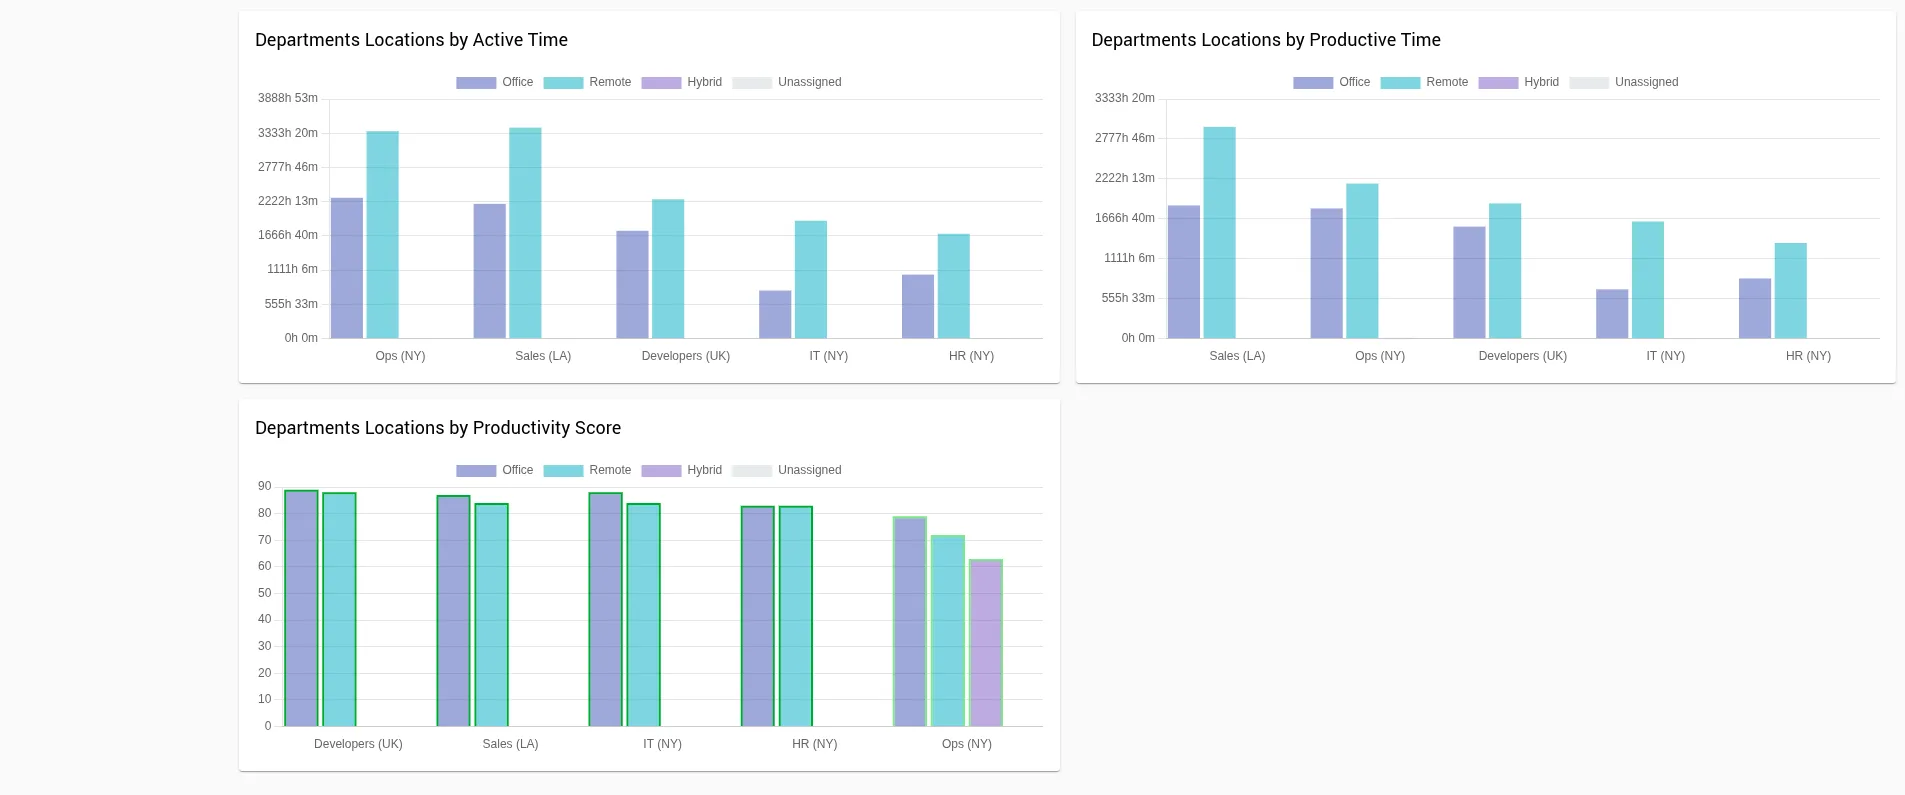Click 'IT (NY)' axis label in Productivity Score
Screen dimensions: 1905x795
(662, 744)
